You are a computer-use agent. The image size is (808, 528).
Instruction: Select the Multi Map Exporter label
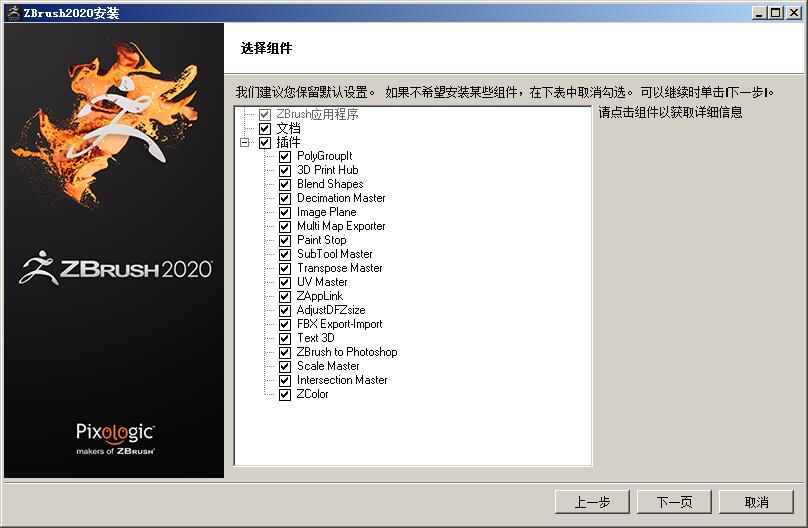[341, 226]
